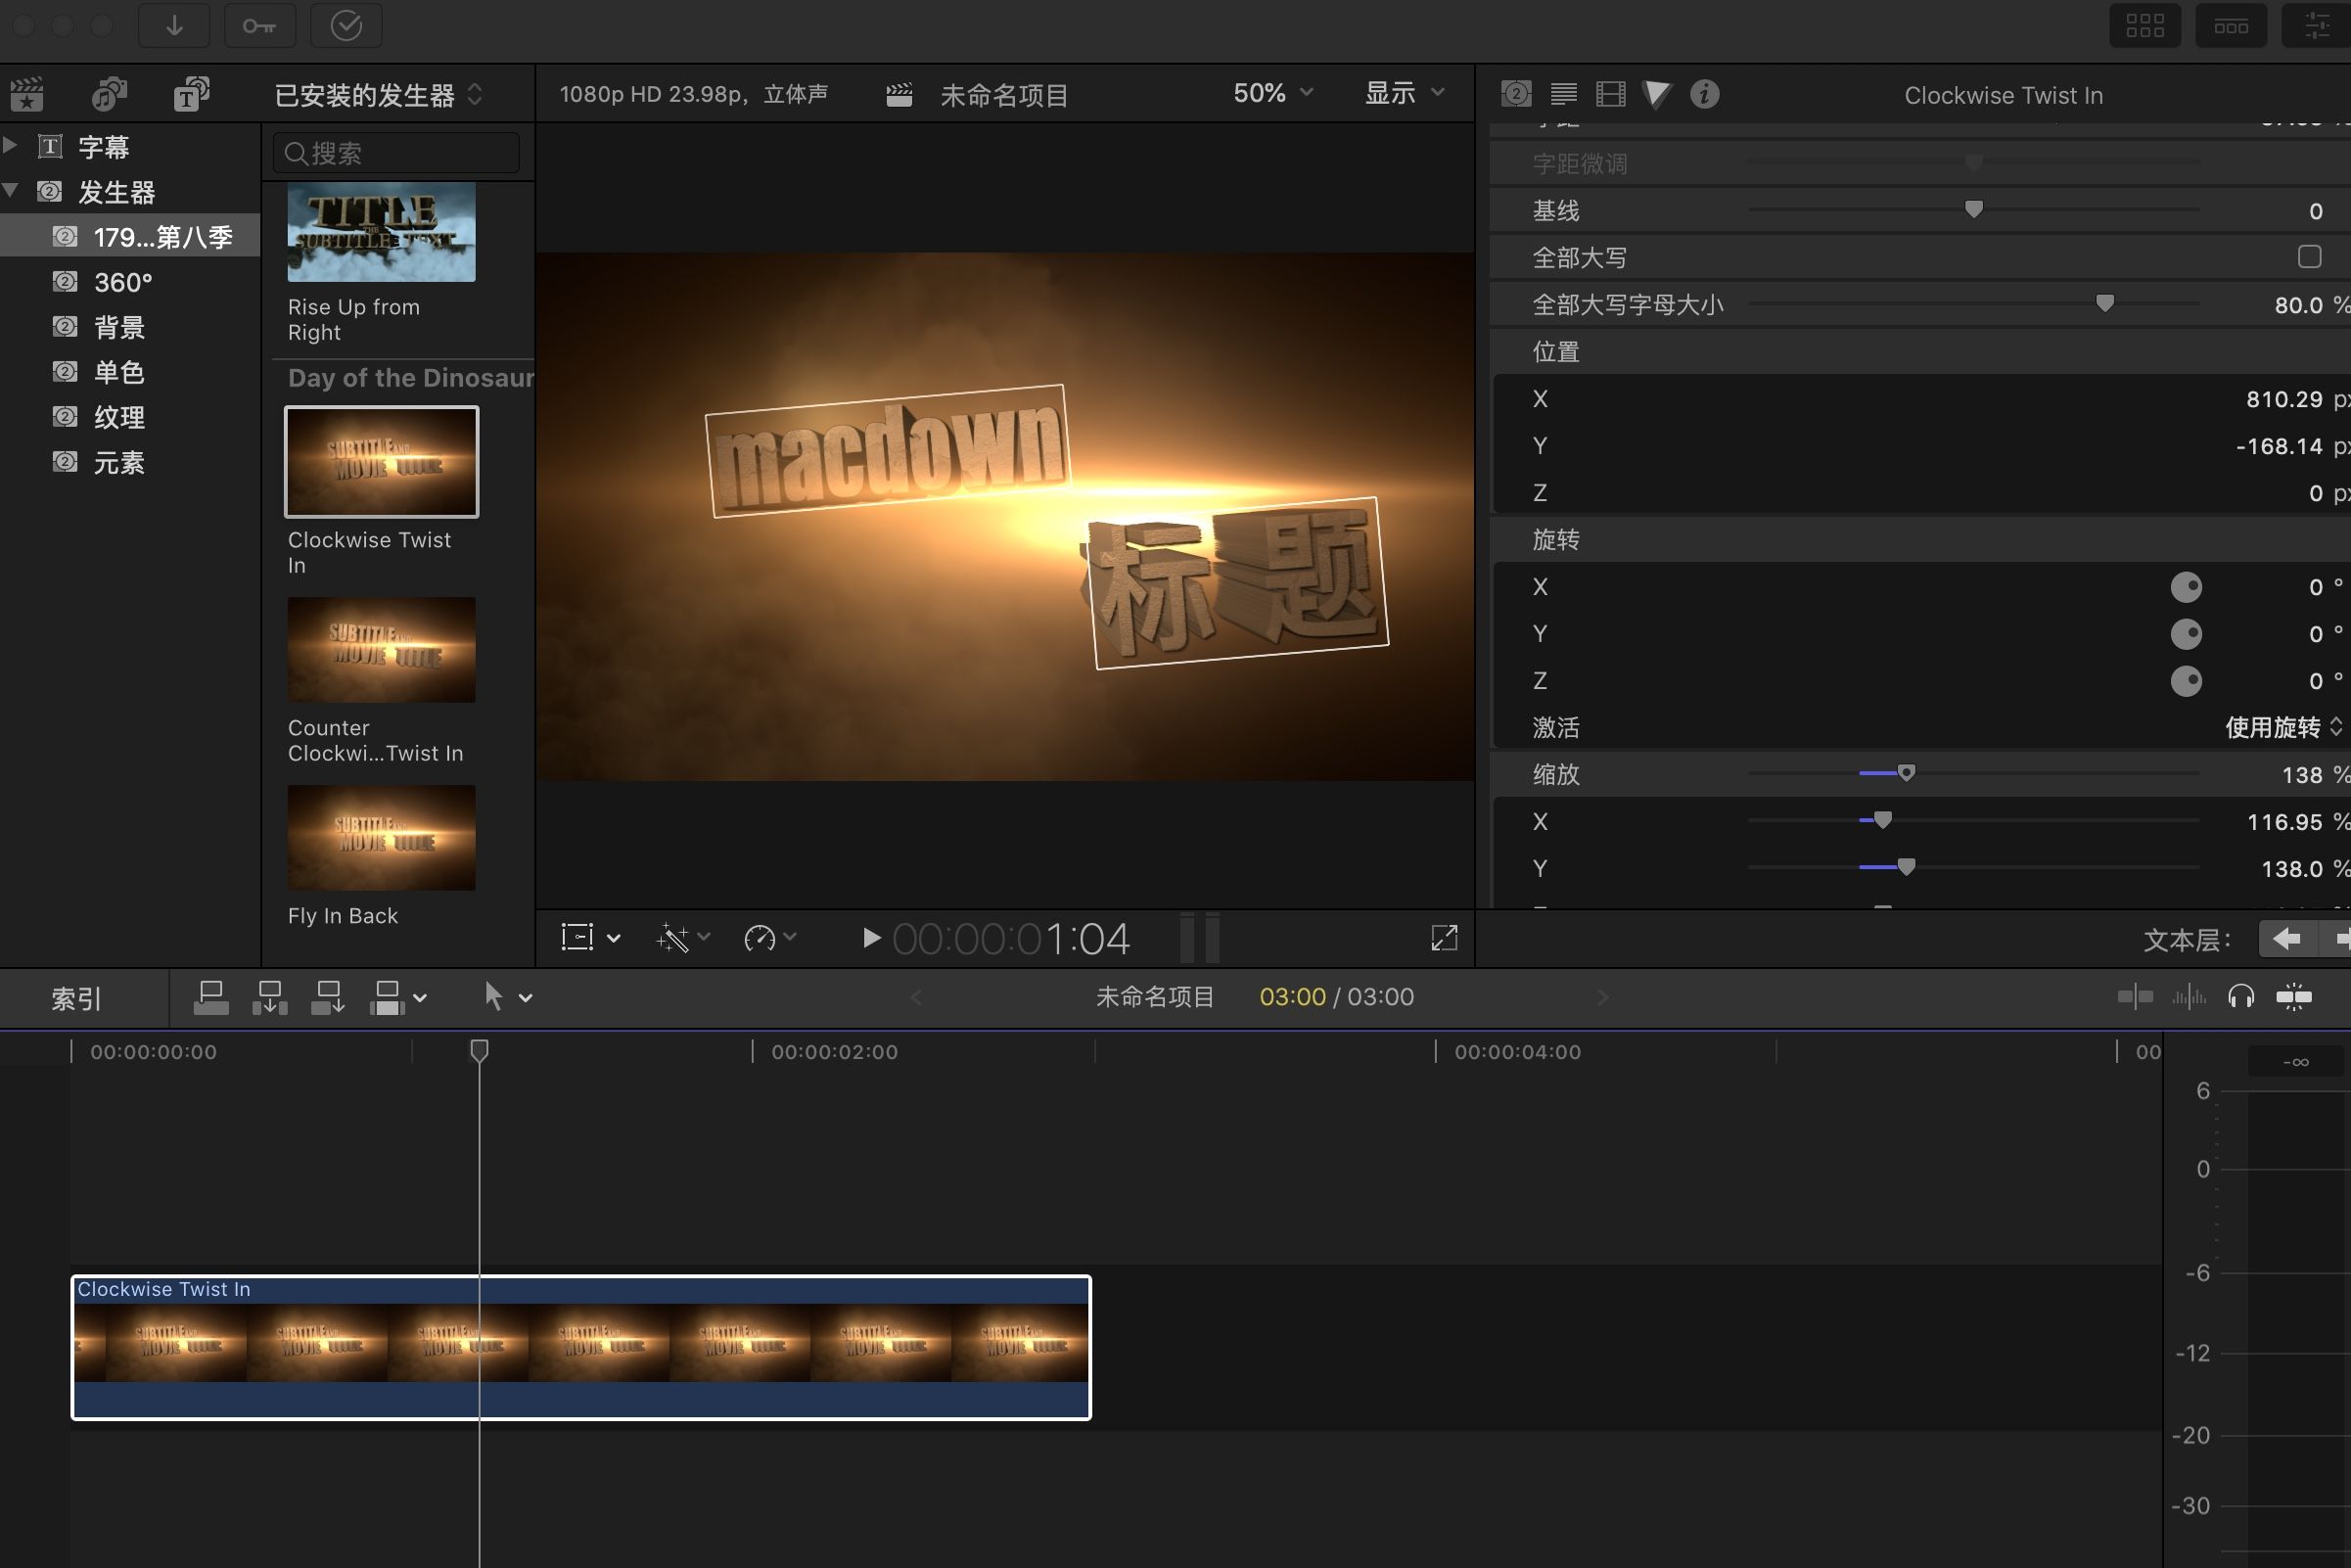Open the 索引 timeline index
The height and width of the screenshot is (1568, 2351).
click(77, 998)
